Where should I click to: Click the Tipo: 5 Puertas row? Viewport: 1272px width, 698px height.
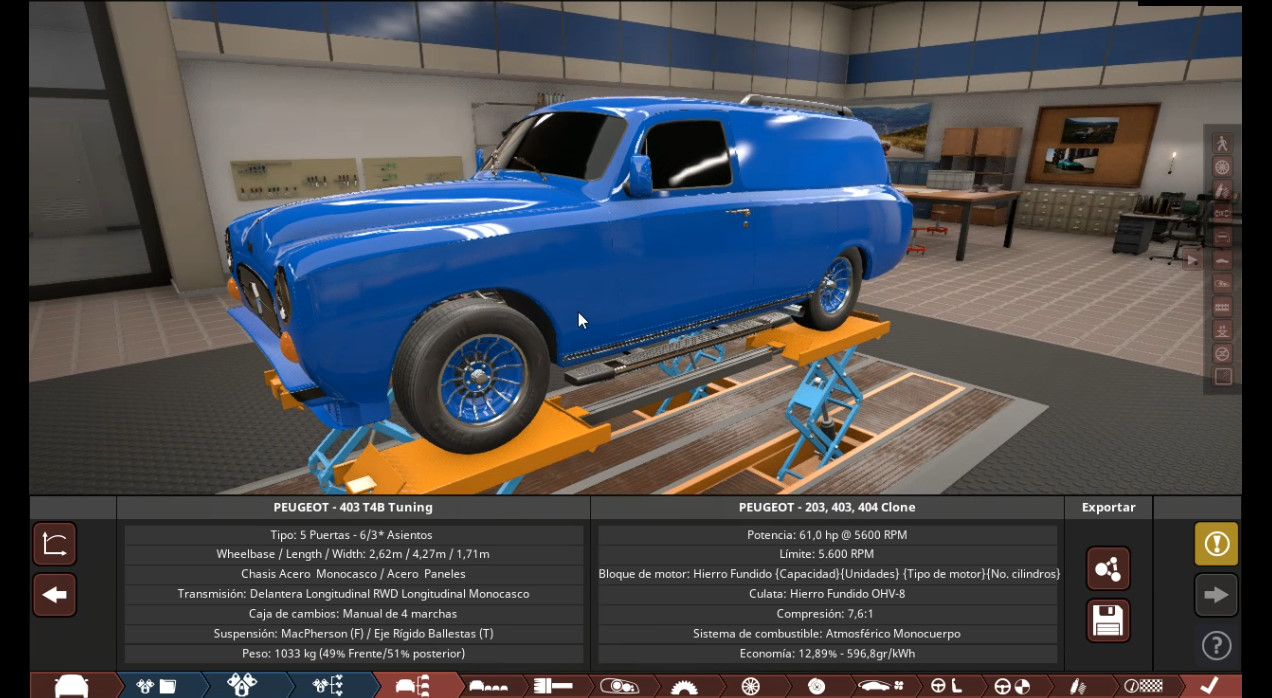[x=353, y=535]
